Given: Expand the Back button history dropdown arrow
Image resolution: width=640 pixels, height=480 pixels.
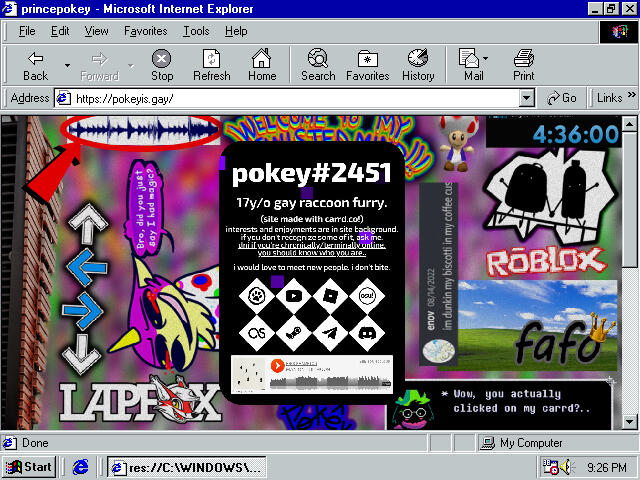Looking at the screenshot, I should pos(67,66).
